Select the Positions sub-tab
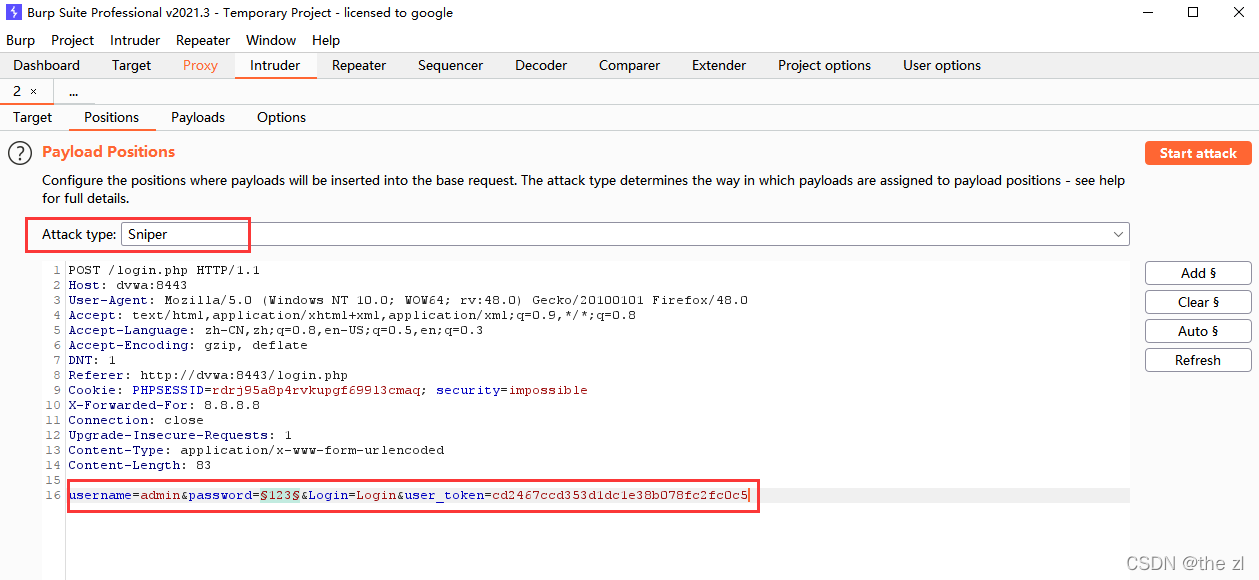Viewport: 1259px width, 580px height. point(111,117)
